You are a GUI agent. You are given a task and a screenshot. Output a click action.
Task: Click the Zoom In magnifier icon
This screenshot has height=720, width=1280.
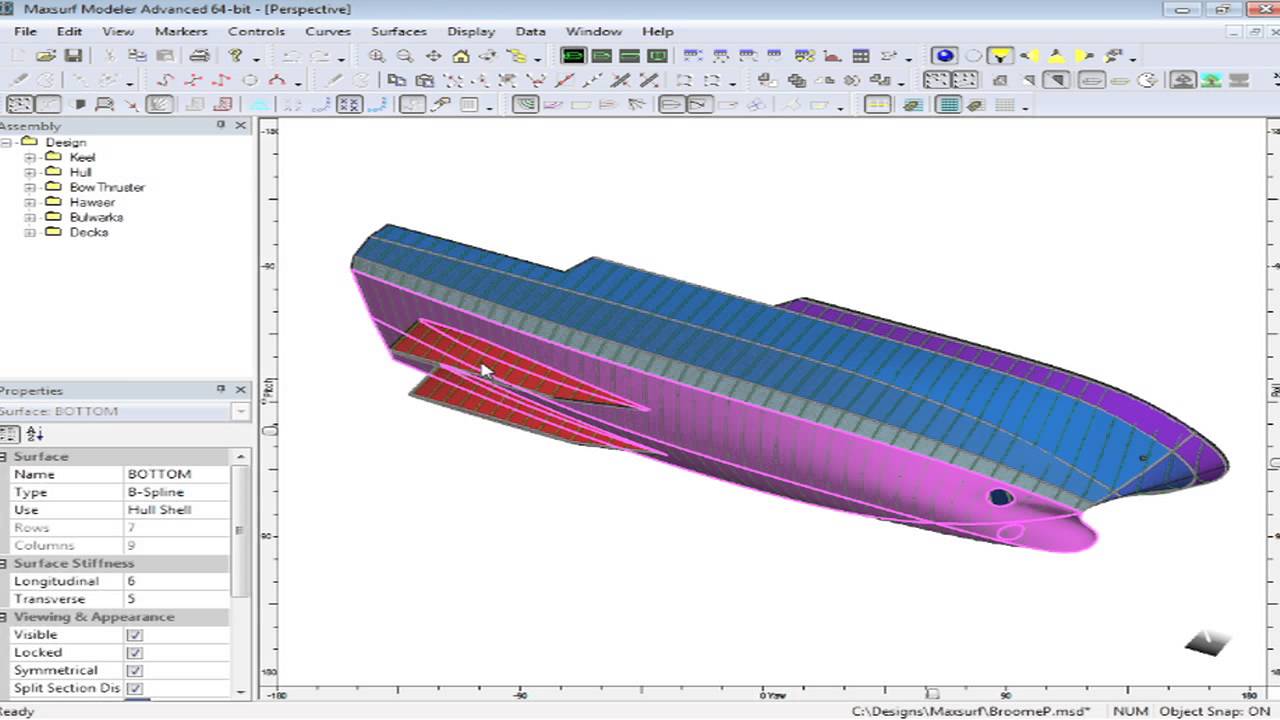tap(377, 57)
